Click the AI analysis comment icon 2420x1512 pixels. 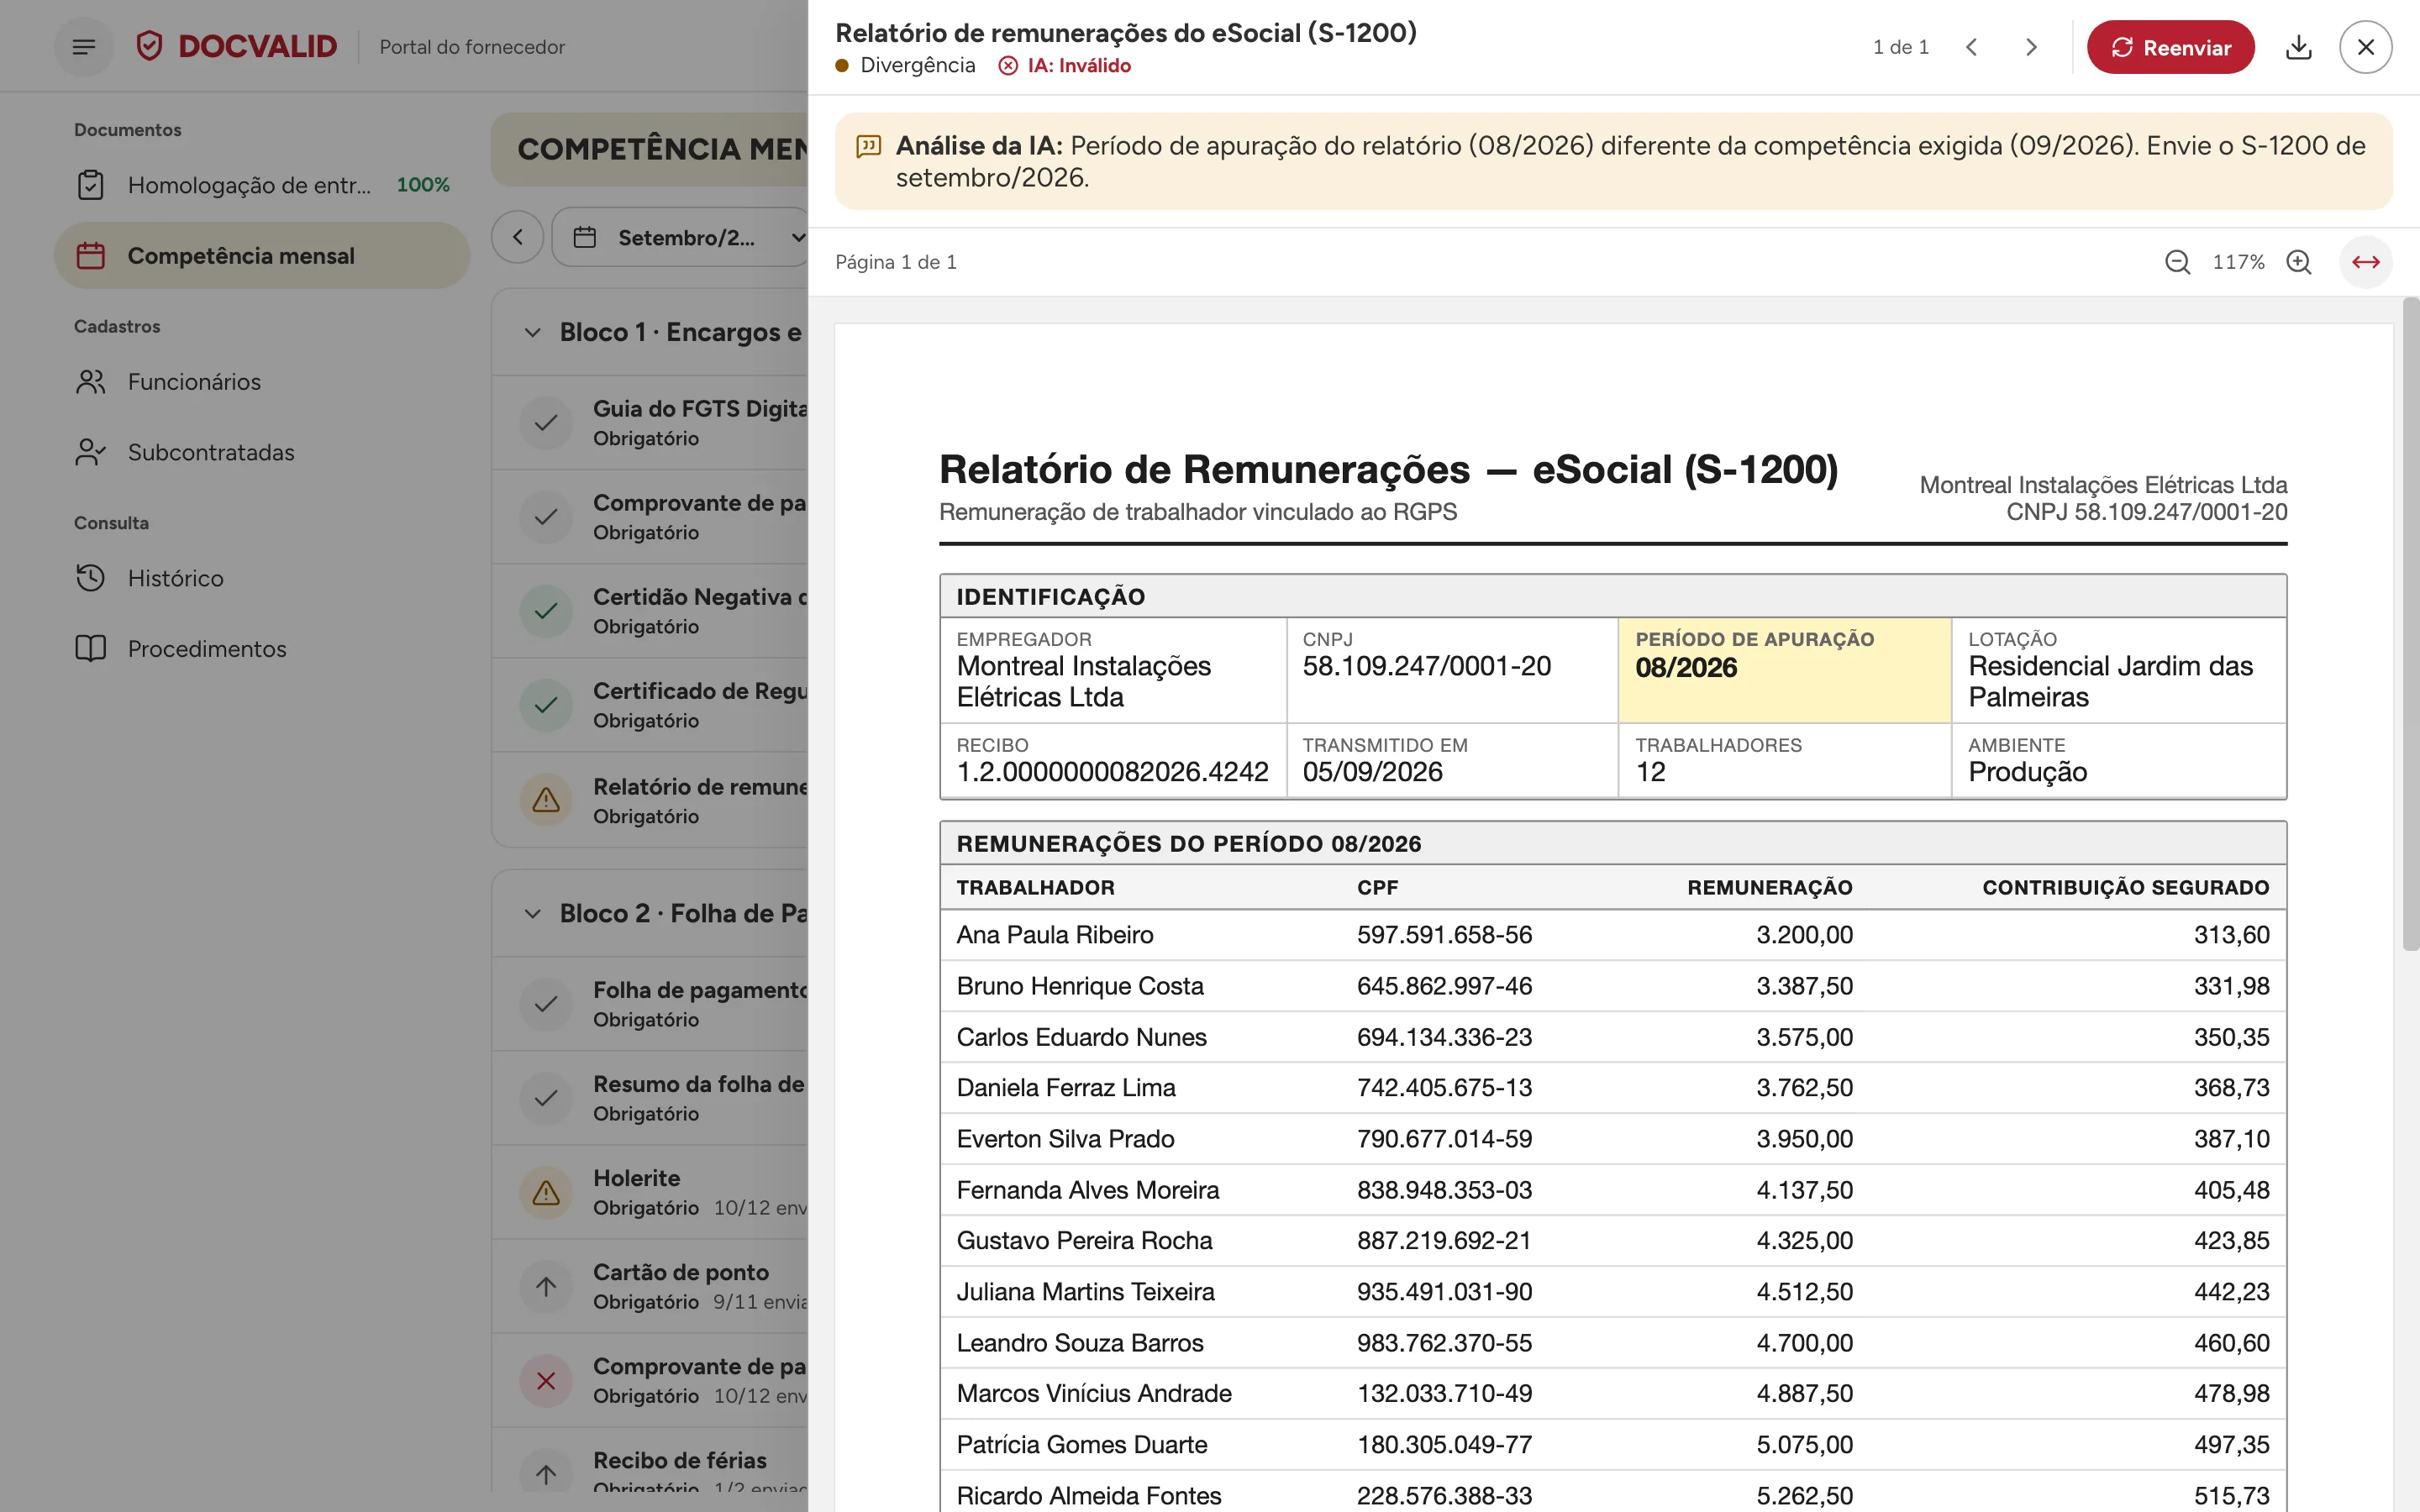[868, 147]
